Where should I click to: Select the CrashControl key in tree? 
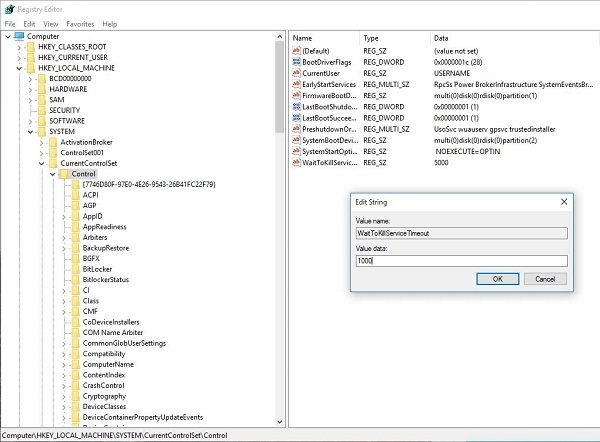pyautogui.click(x=103, y=385)
